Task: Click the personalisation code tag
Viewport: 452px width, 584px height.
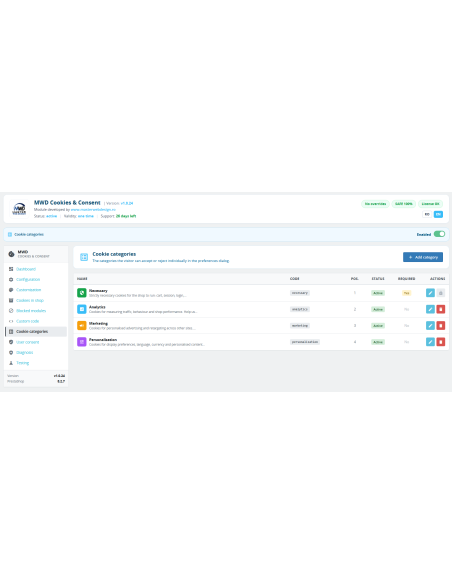Action: tap(305, 342)
